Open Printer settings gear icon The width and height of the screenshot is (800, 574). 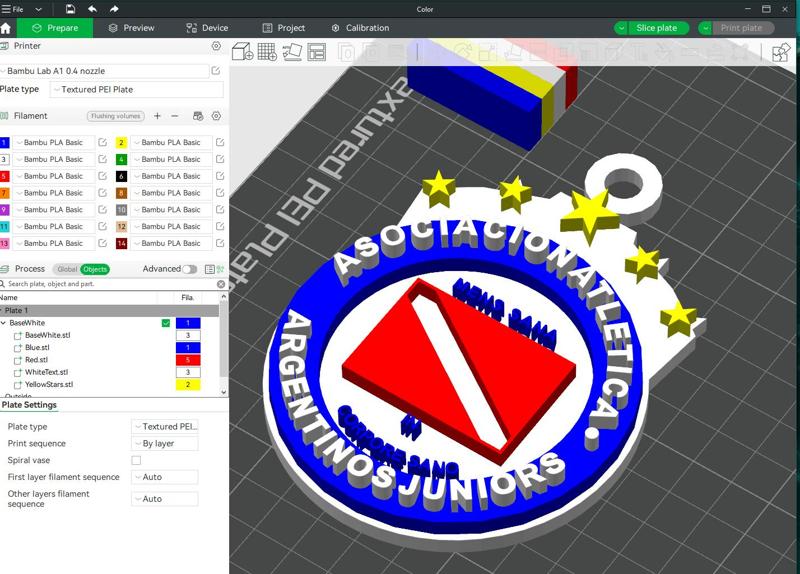pyautogui.click(x=216, y=46)
